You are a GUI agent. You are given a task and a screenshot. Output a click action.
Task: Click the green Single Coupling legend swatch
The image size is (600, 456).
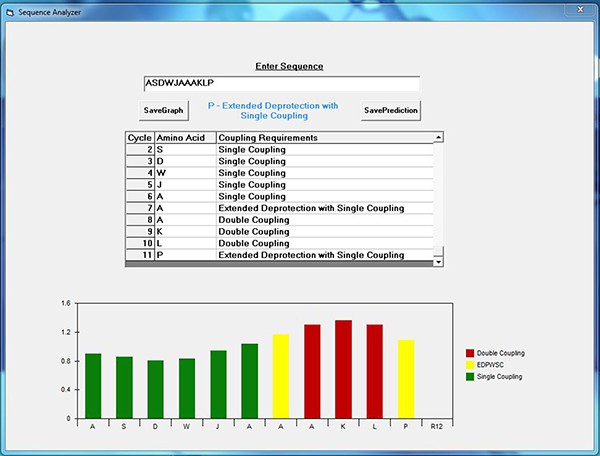pos(470,376)
